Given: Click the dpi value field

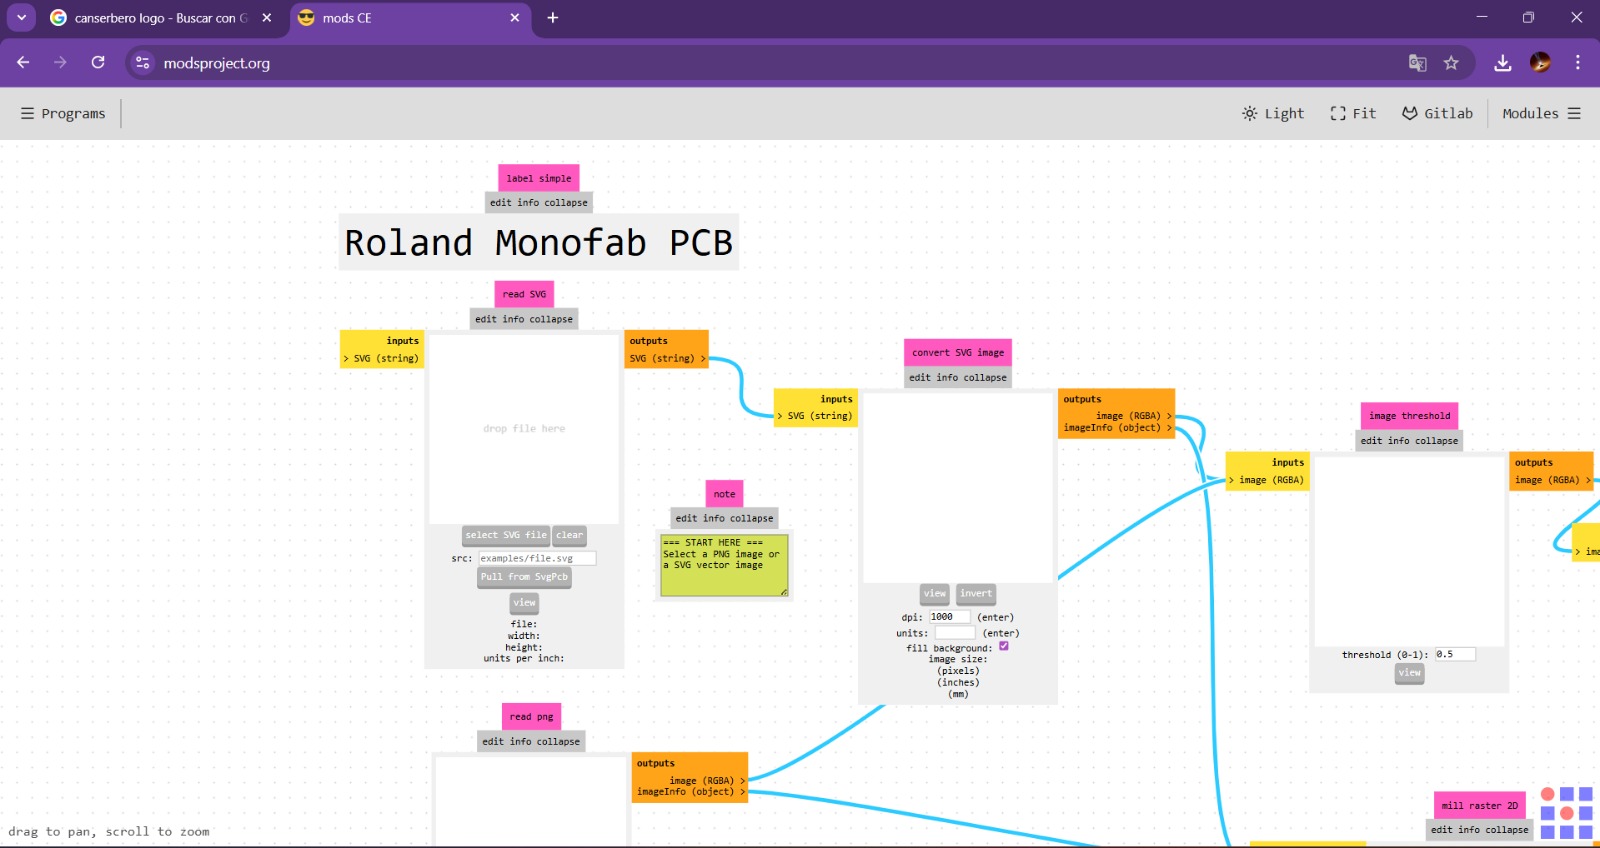Looking at the screenshot, I should click(949, 617).
